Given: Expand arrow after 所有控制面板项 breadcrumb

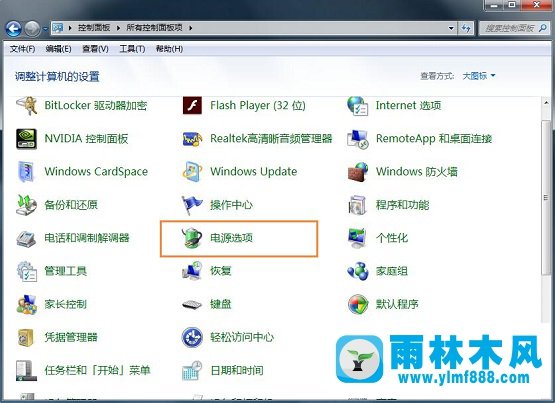Looking at the screenshot, I should pyautogui.click(x=190, y=28).
